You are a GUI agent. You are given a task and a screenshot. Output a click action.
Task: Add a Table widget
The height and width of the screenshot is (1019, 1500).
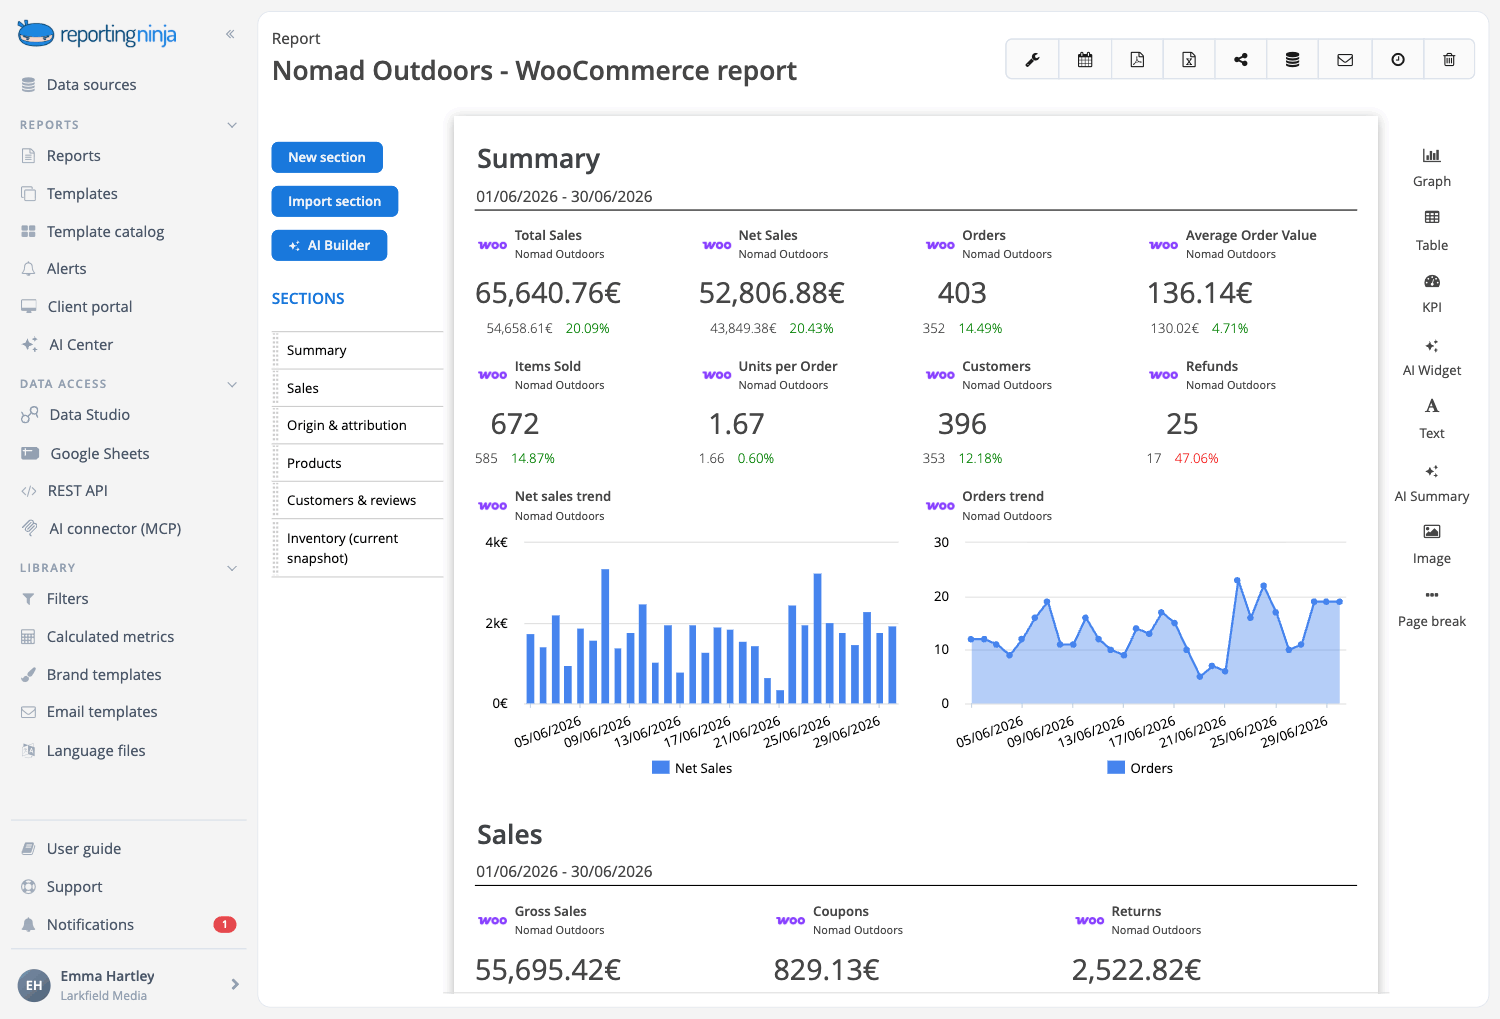tap(1432, 231)
